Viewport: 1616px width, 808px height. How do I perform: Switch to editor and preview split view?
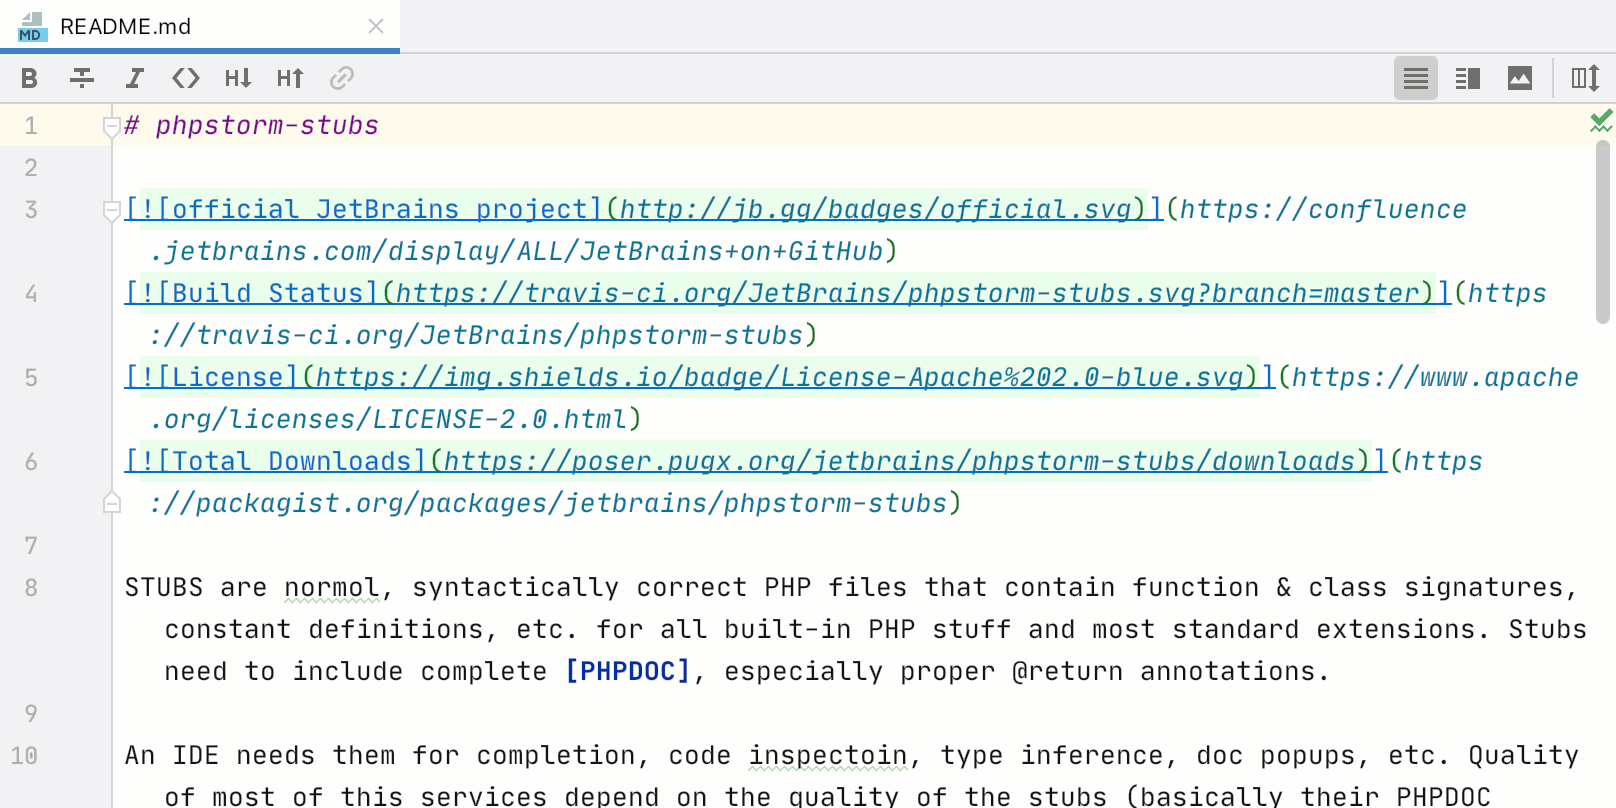[1468, 78]
